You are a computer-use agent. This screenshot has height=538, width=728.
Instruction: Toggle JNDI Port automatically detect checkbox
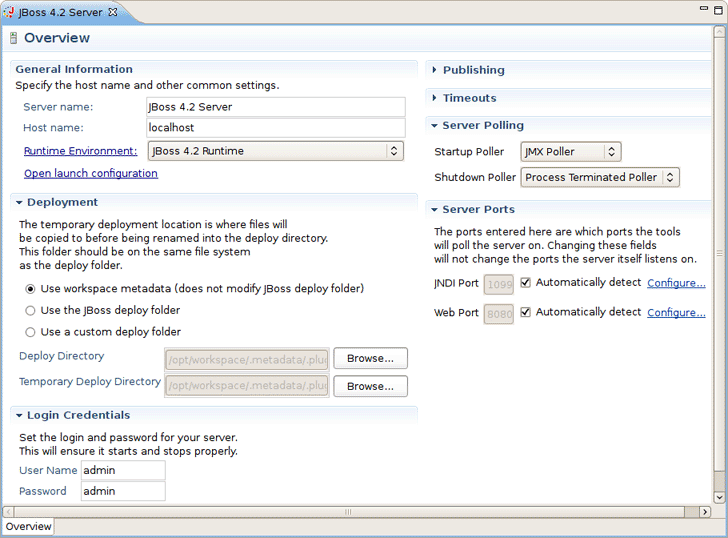[526, 283]
